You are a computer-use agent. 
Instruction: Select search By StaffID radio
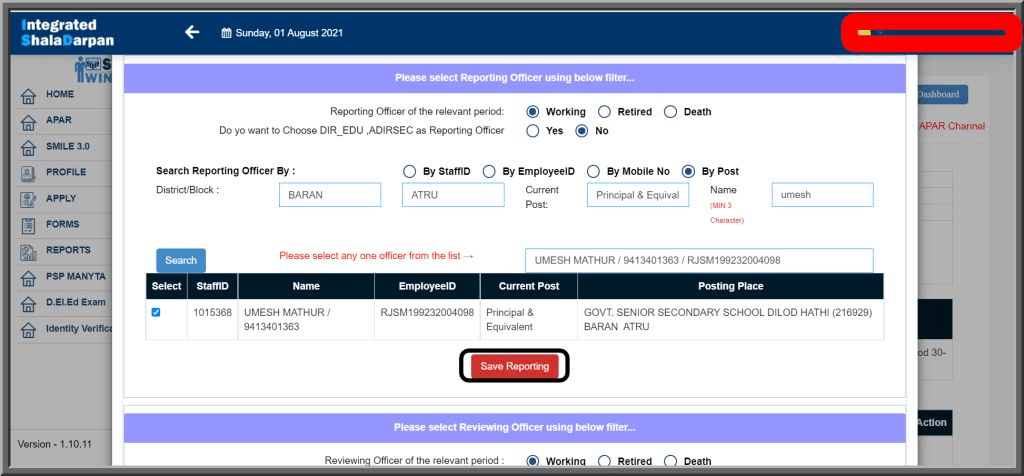click(x=409, y=171)
